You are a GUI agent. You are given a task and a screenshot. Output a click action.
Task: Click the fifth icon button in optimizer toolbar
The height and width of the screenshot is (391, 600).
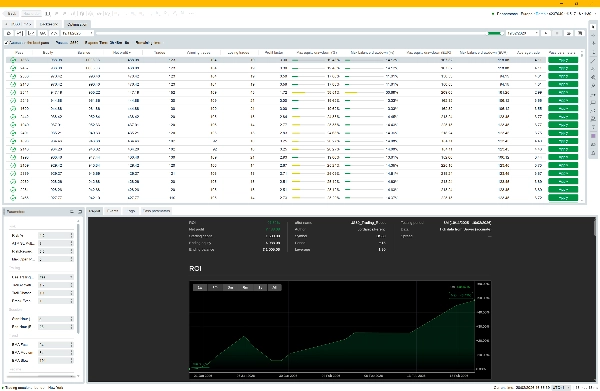click(x=54, y=33)
